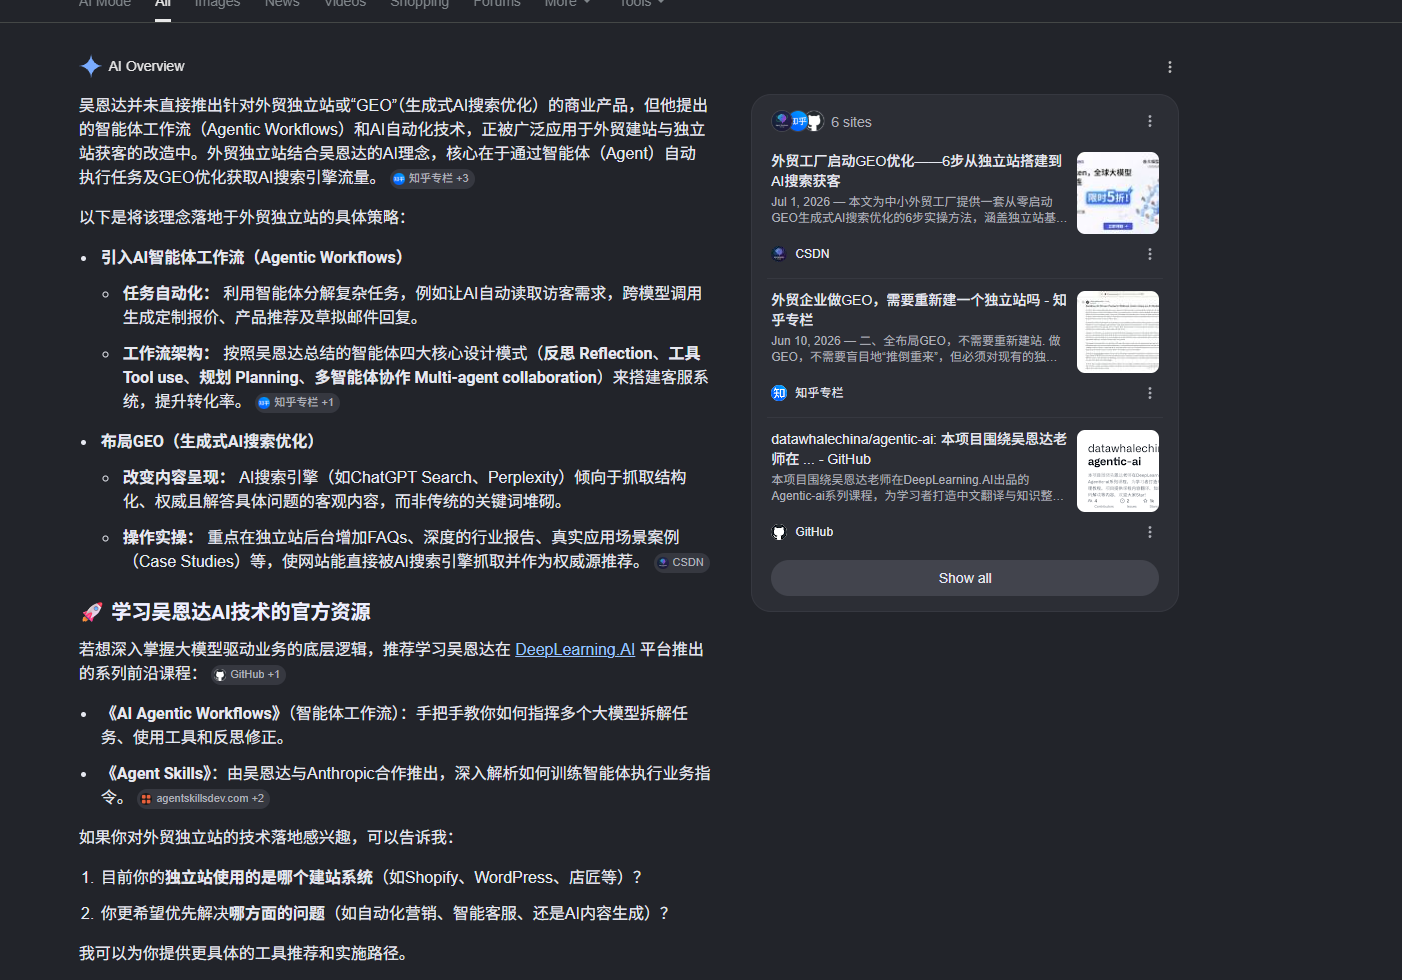Open the three-dot menu beside 6 sites

pyautogui.click(x=1149, y=121)
